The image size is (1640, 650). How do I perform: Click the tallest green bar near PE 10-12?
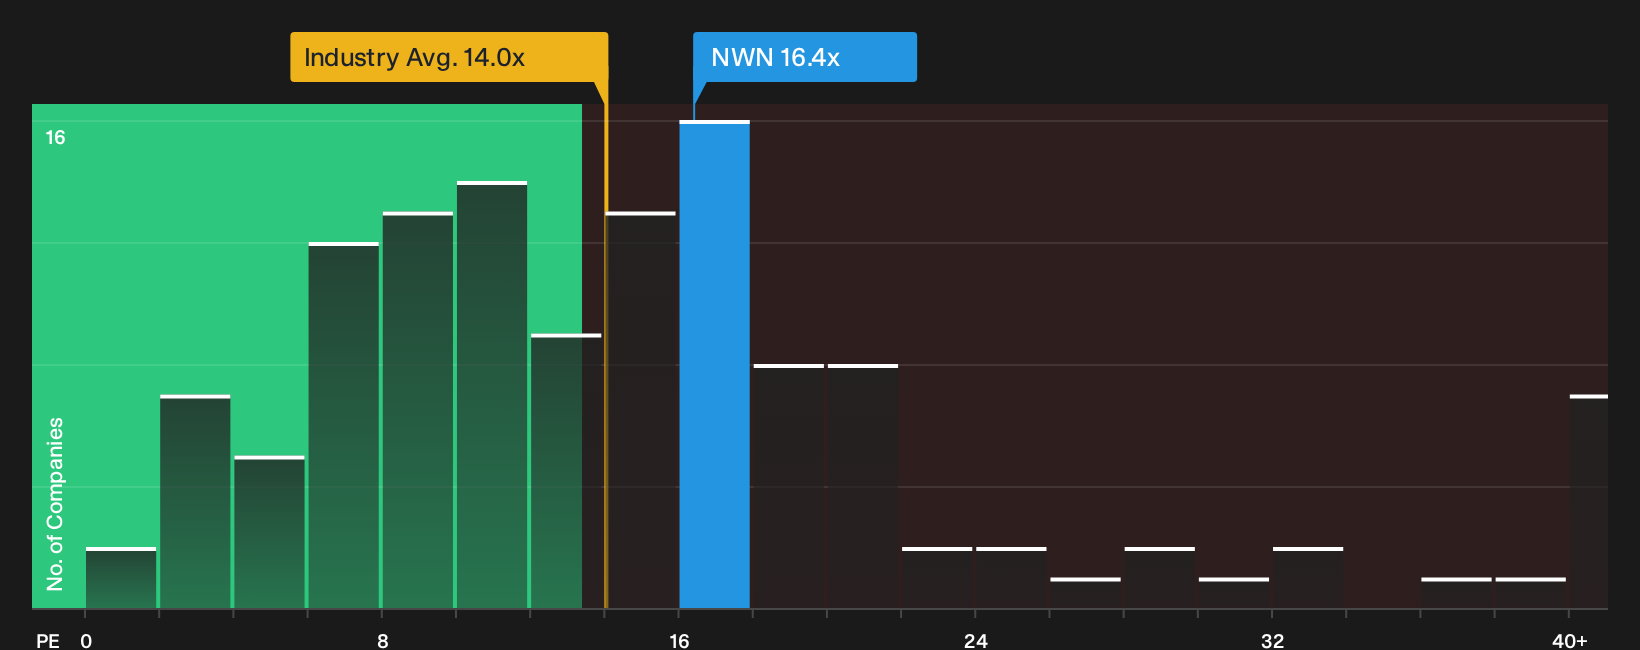click(492, 395)
